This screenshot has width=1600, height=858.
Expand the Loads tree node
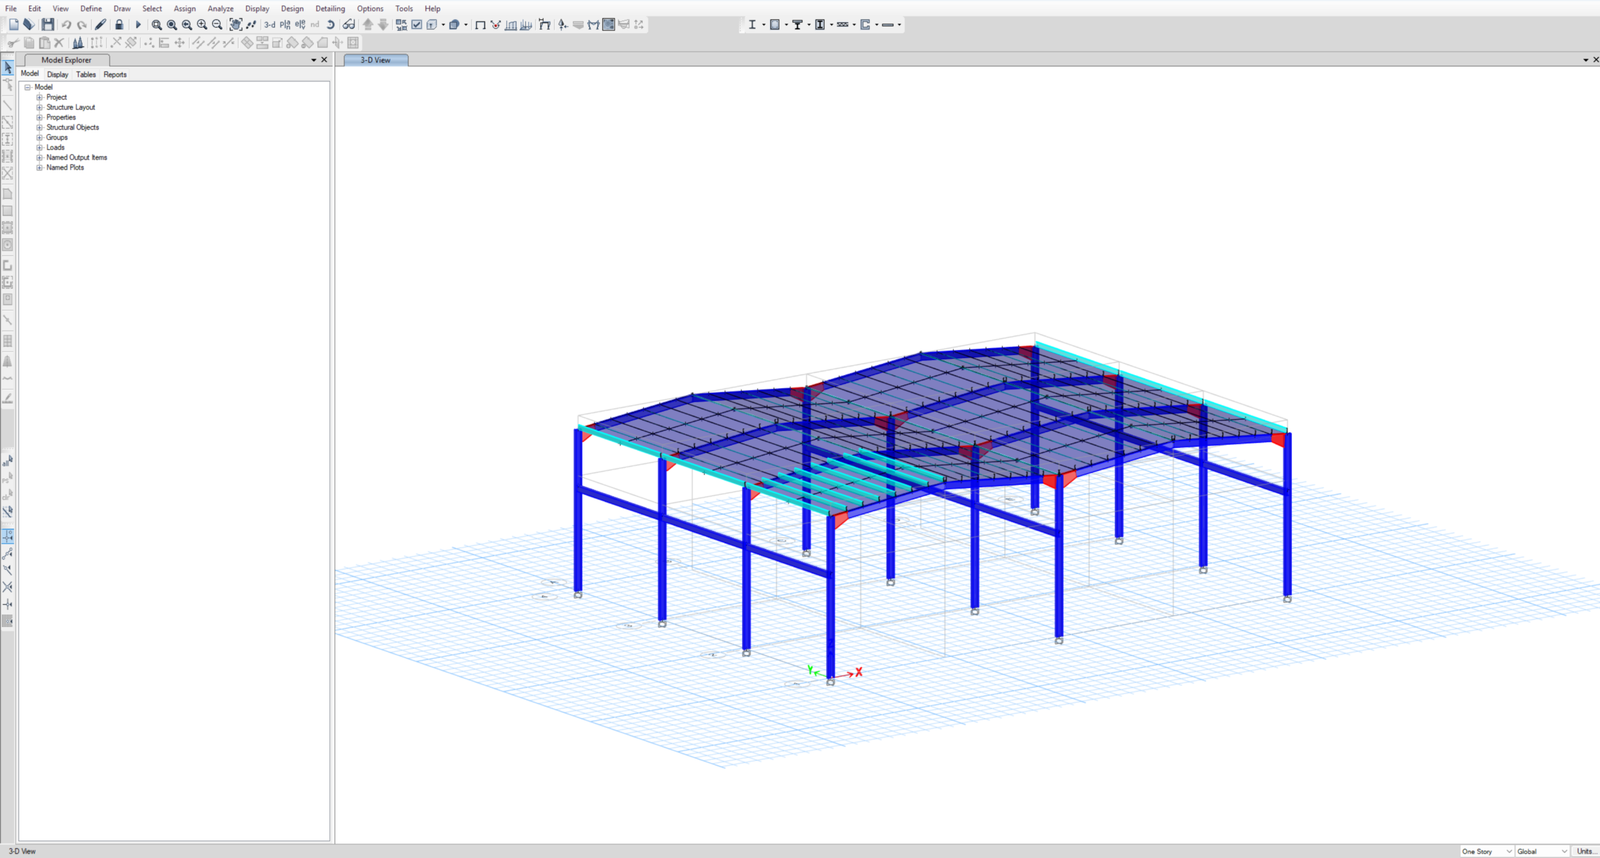pyautogui.click(x=40, y=147)
